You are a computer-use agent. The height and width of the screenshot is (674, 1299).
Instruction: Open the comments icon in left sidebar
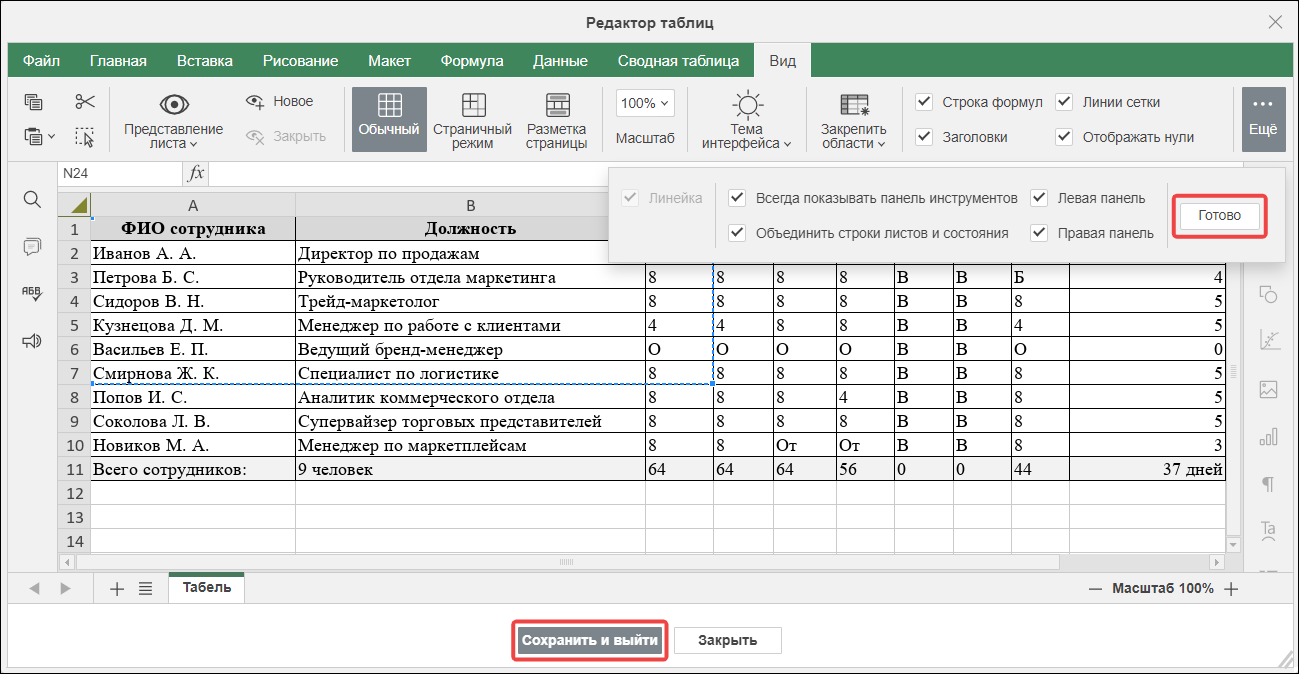[x=32, y=246]
